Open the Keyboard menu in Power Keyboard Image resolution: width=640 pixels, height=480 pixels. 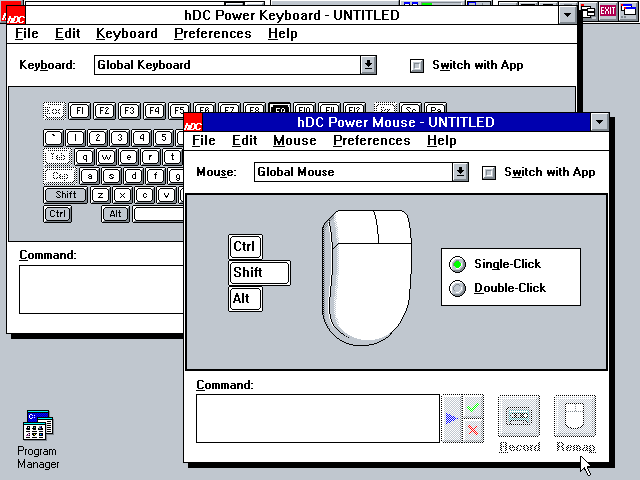(127, 33)
